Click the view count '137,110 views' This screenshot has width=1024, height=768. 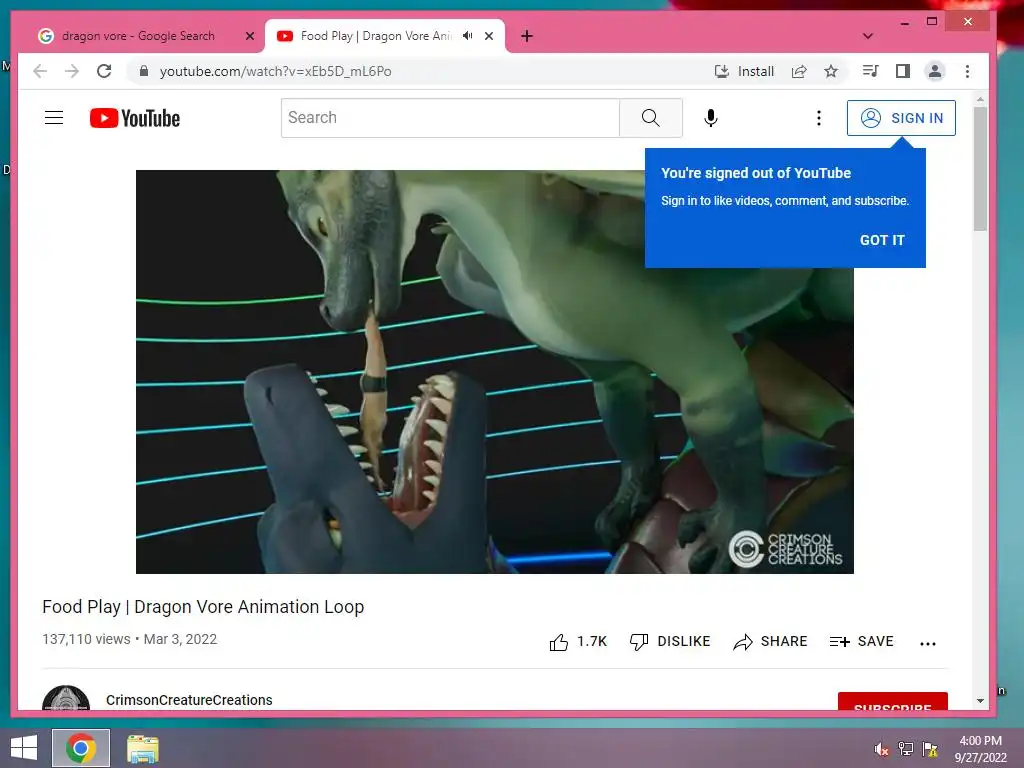[x=86, y=639]
